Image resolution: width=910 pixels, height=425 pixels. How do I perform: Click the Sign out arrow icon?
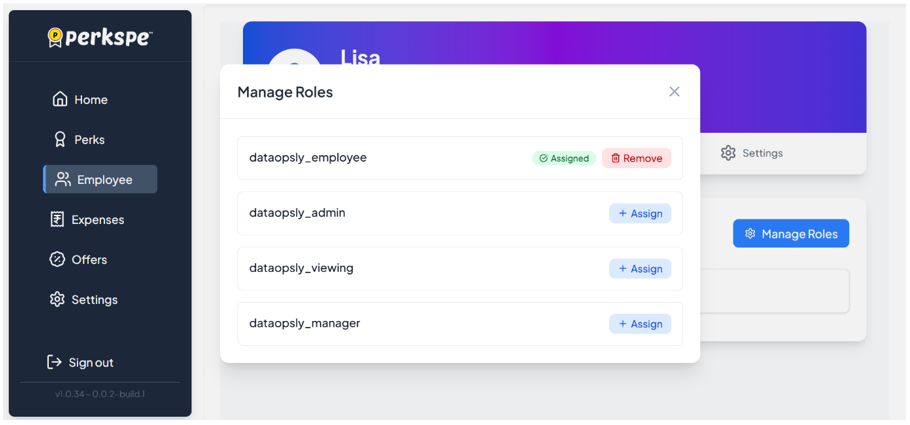click(55, 362)
